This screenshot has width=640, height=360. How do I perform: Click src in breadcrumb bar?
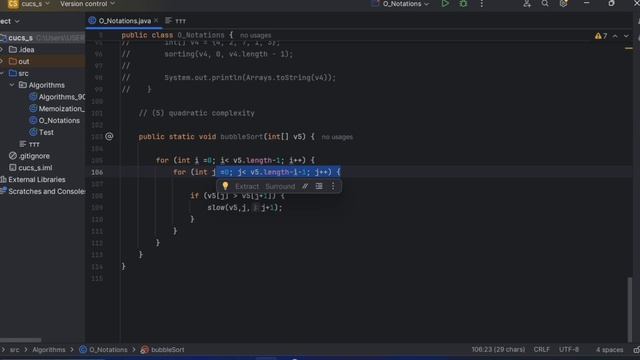point(15,350)
